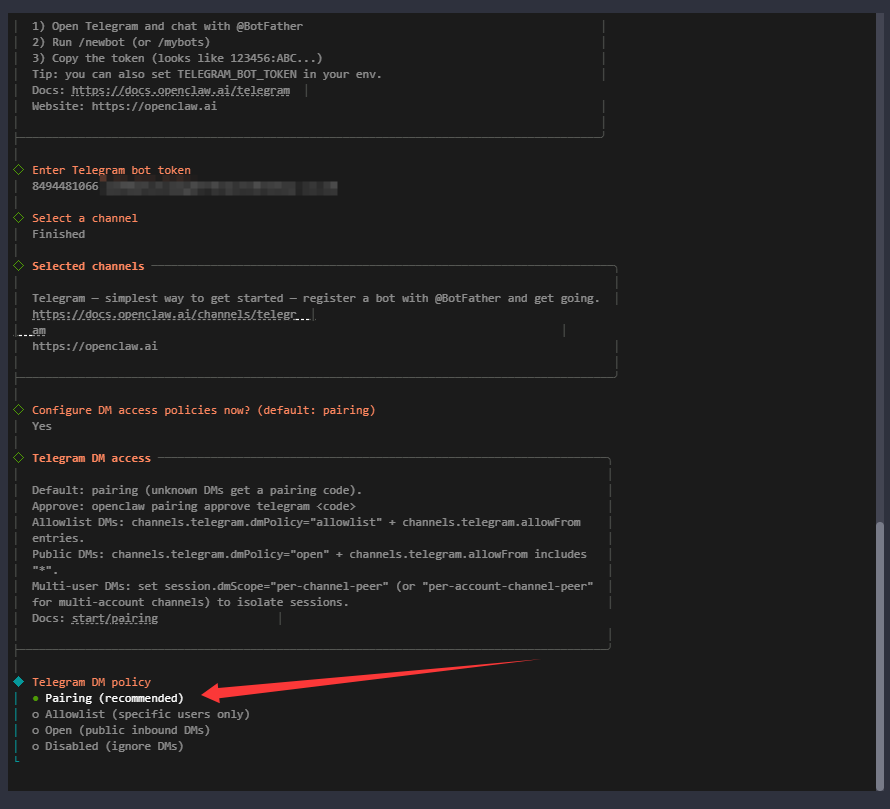
Task: Click the diamond marker beside Enter Telegram bot token
Action: [x=18, y=170]
